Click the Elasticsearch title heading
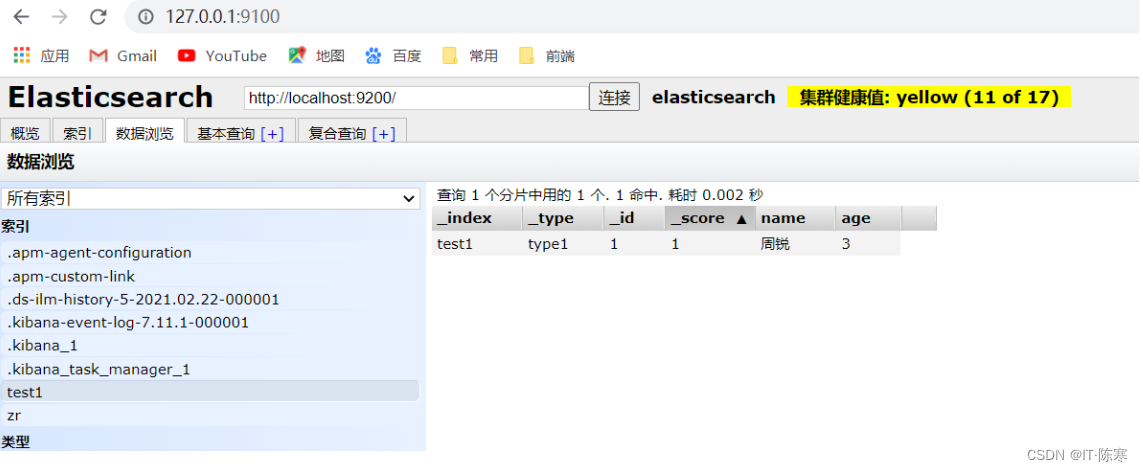 coord(110,98)
